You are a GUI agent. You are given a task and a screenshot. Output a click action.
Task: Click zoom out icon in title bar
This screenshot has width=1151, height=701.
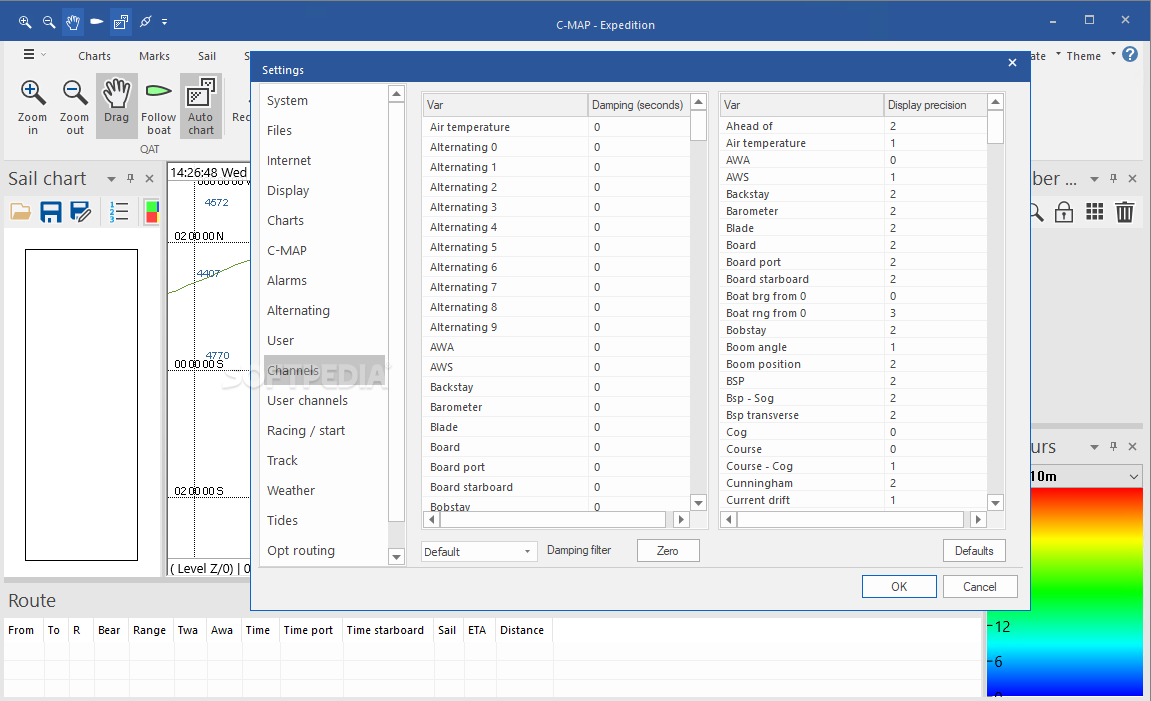click(49, 22)
